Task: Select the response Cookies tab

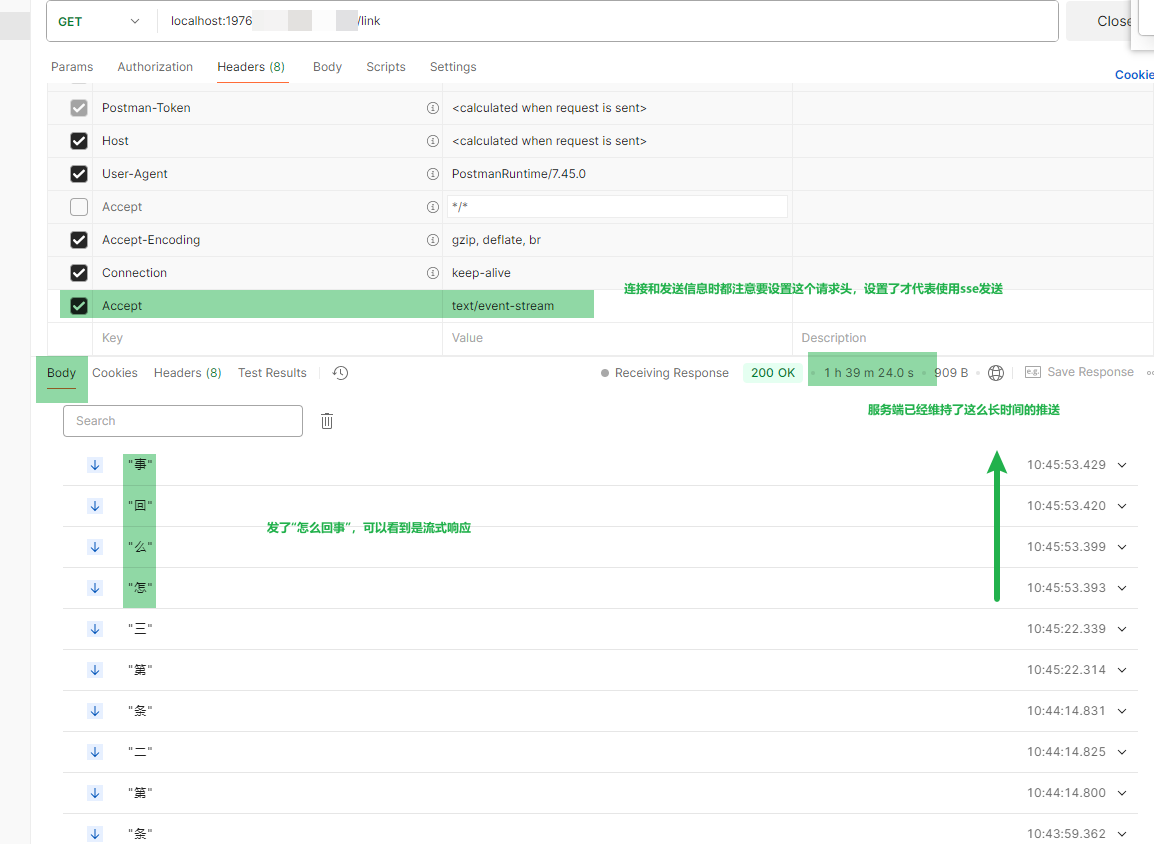Action: 115,373
